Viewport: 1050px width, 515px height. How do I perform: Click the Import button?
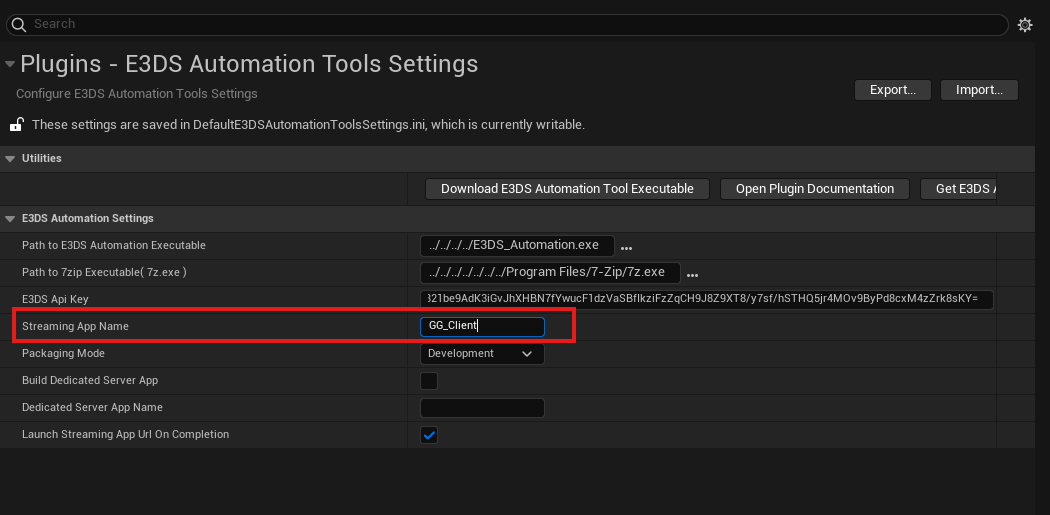pyautogui.click(x=978, y=90)
